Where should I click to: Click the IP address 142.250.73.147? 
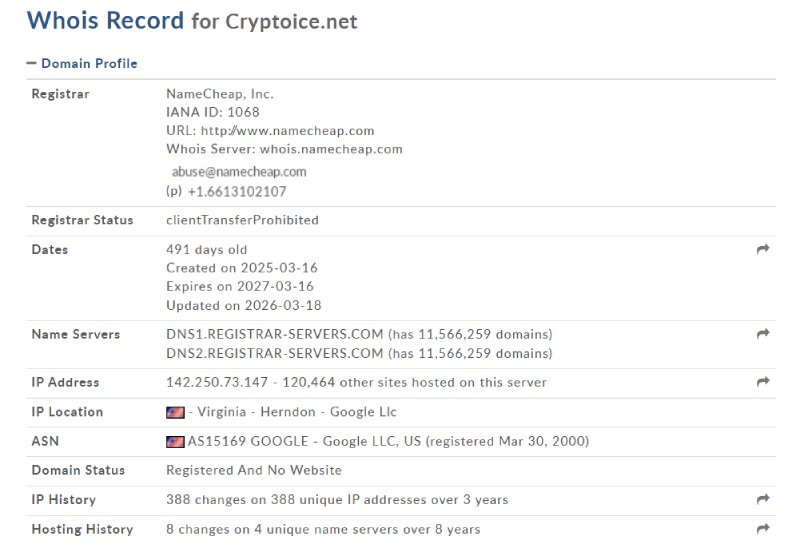(x=217, y=382)
